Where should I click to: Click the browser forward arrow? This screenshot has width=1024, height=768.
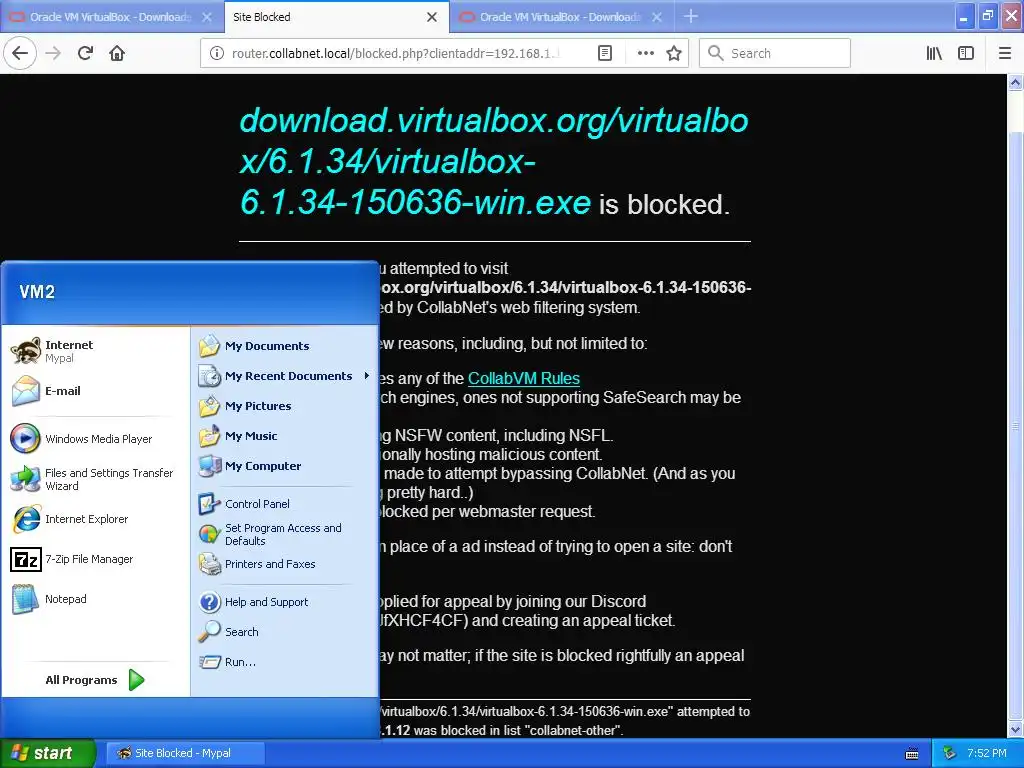[x=53, y=53]
